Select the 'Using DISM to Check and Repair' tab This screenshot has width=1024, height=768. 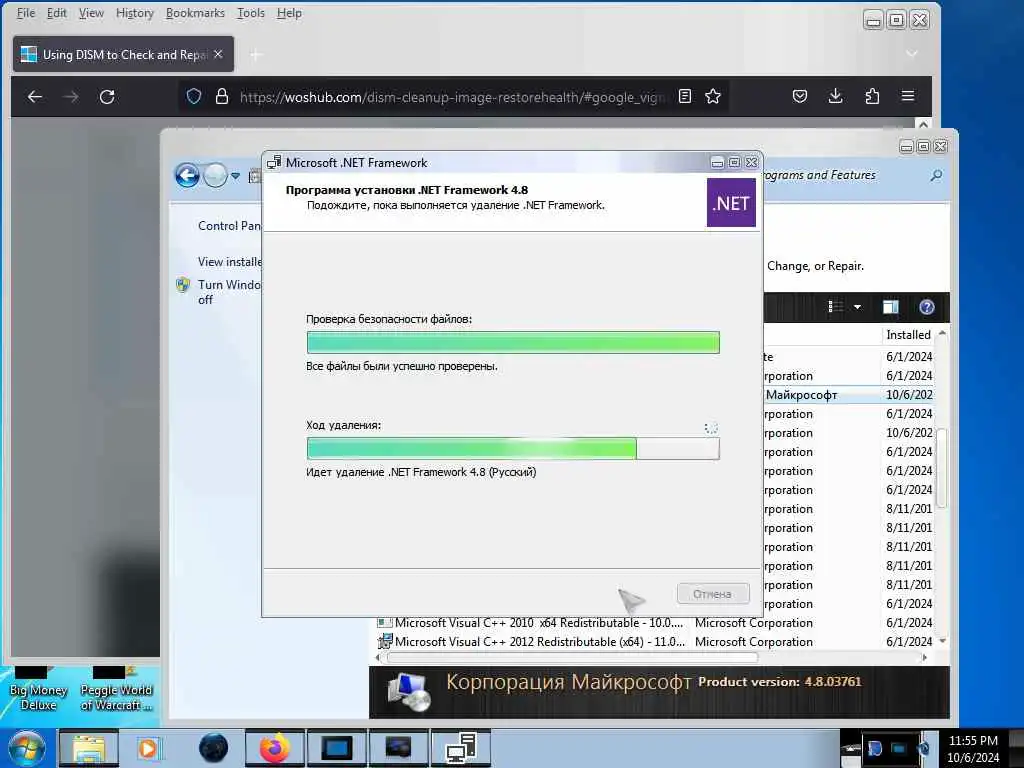coord(123,55)
